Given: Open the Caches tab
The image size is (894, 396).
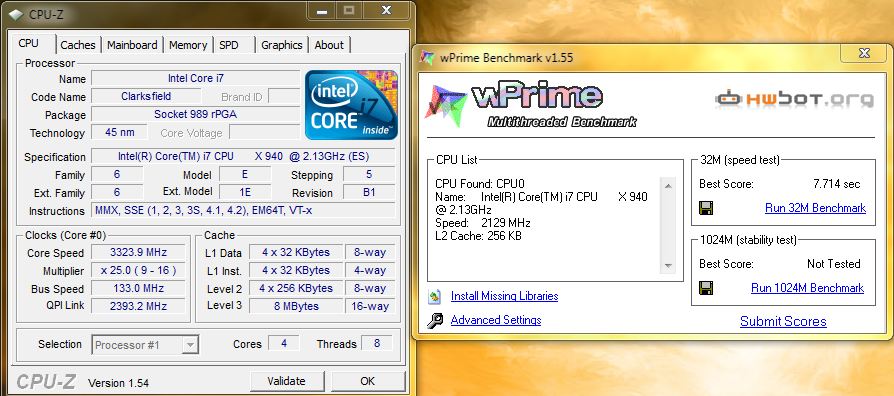Looking at the screenshot, I should click(78, 45).
